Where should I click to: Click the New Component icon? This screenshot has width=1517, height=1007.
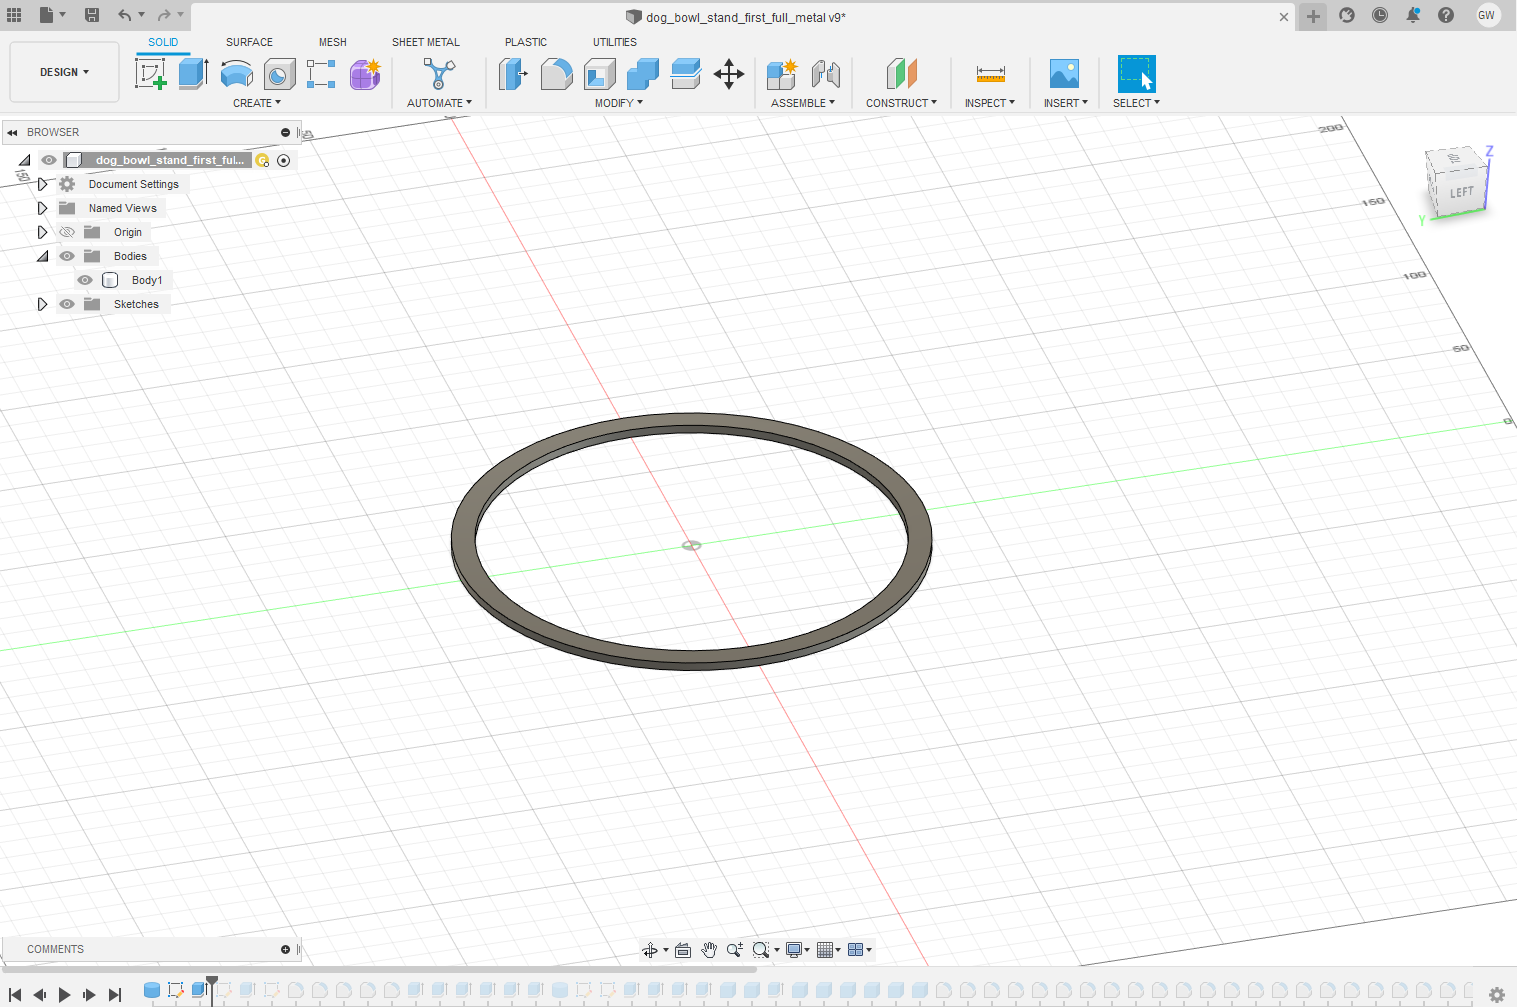point(782,74)
